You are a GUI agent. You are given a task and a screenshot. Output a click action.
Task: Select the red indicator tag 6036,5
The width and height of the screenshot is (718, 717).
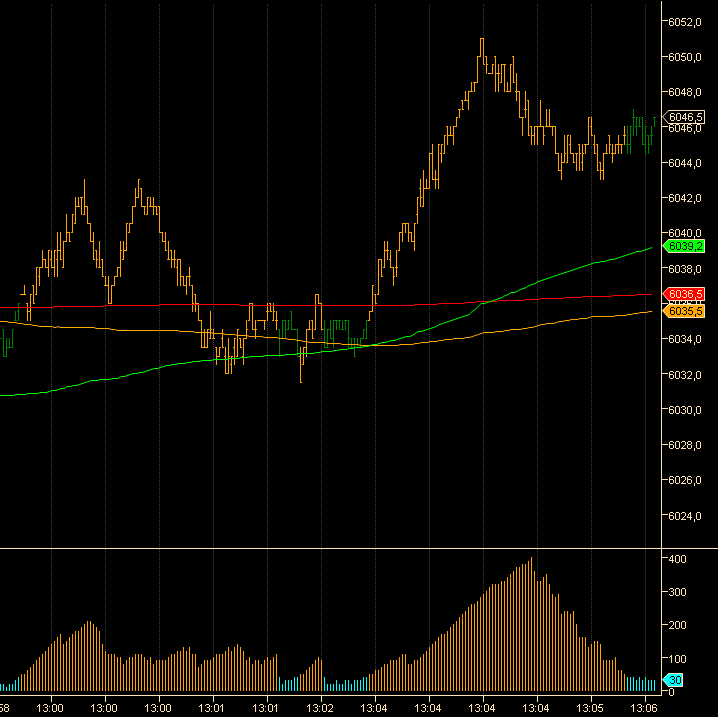(684, 294)
